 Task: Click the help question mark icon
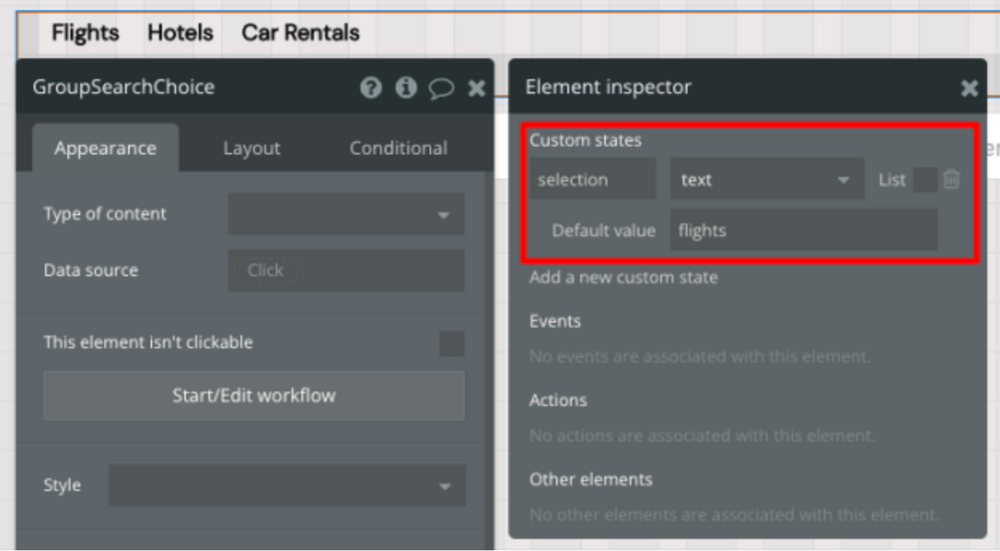coord(371,88)
